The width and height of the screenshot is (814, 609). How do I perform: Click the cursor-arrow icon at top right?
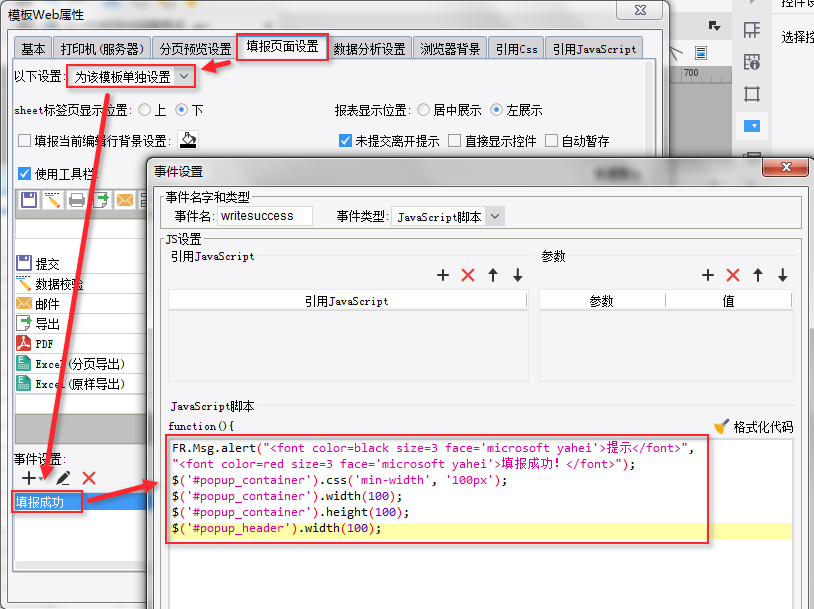[x=714, y=25]
